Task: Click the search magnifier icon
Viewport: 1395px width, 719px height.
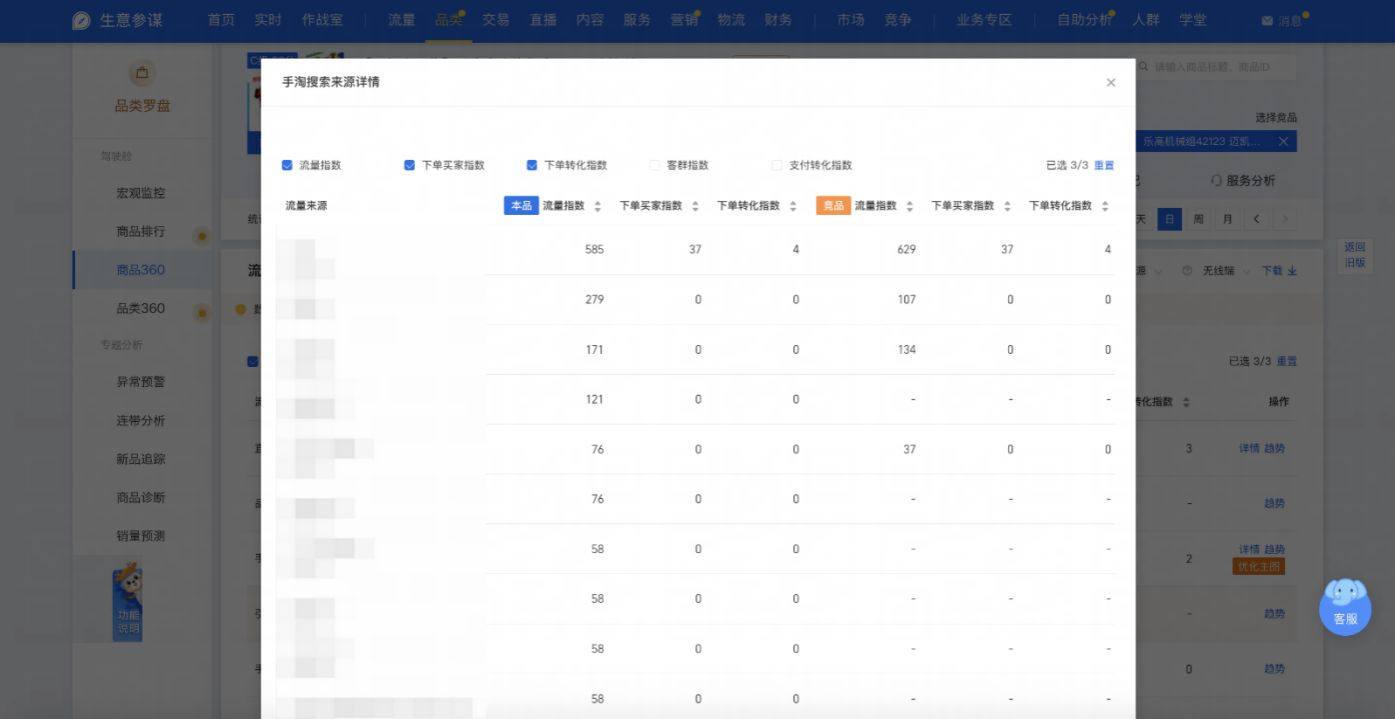Action: 1144,67
